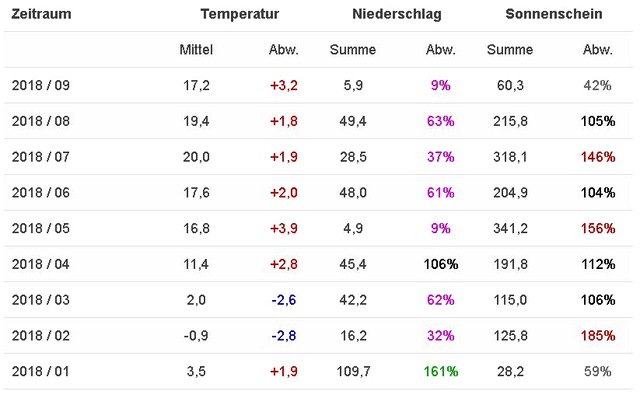Click the 2018 / 04 period
This screenshot has width=640, height=398.
40,264
